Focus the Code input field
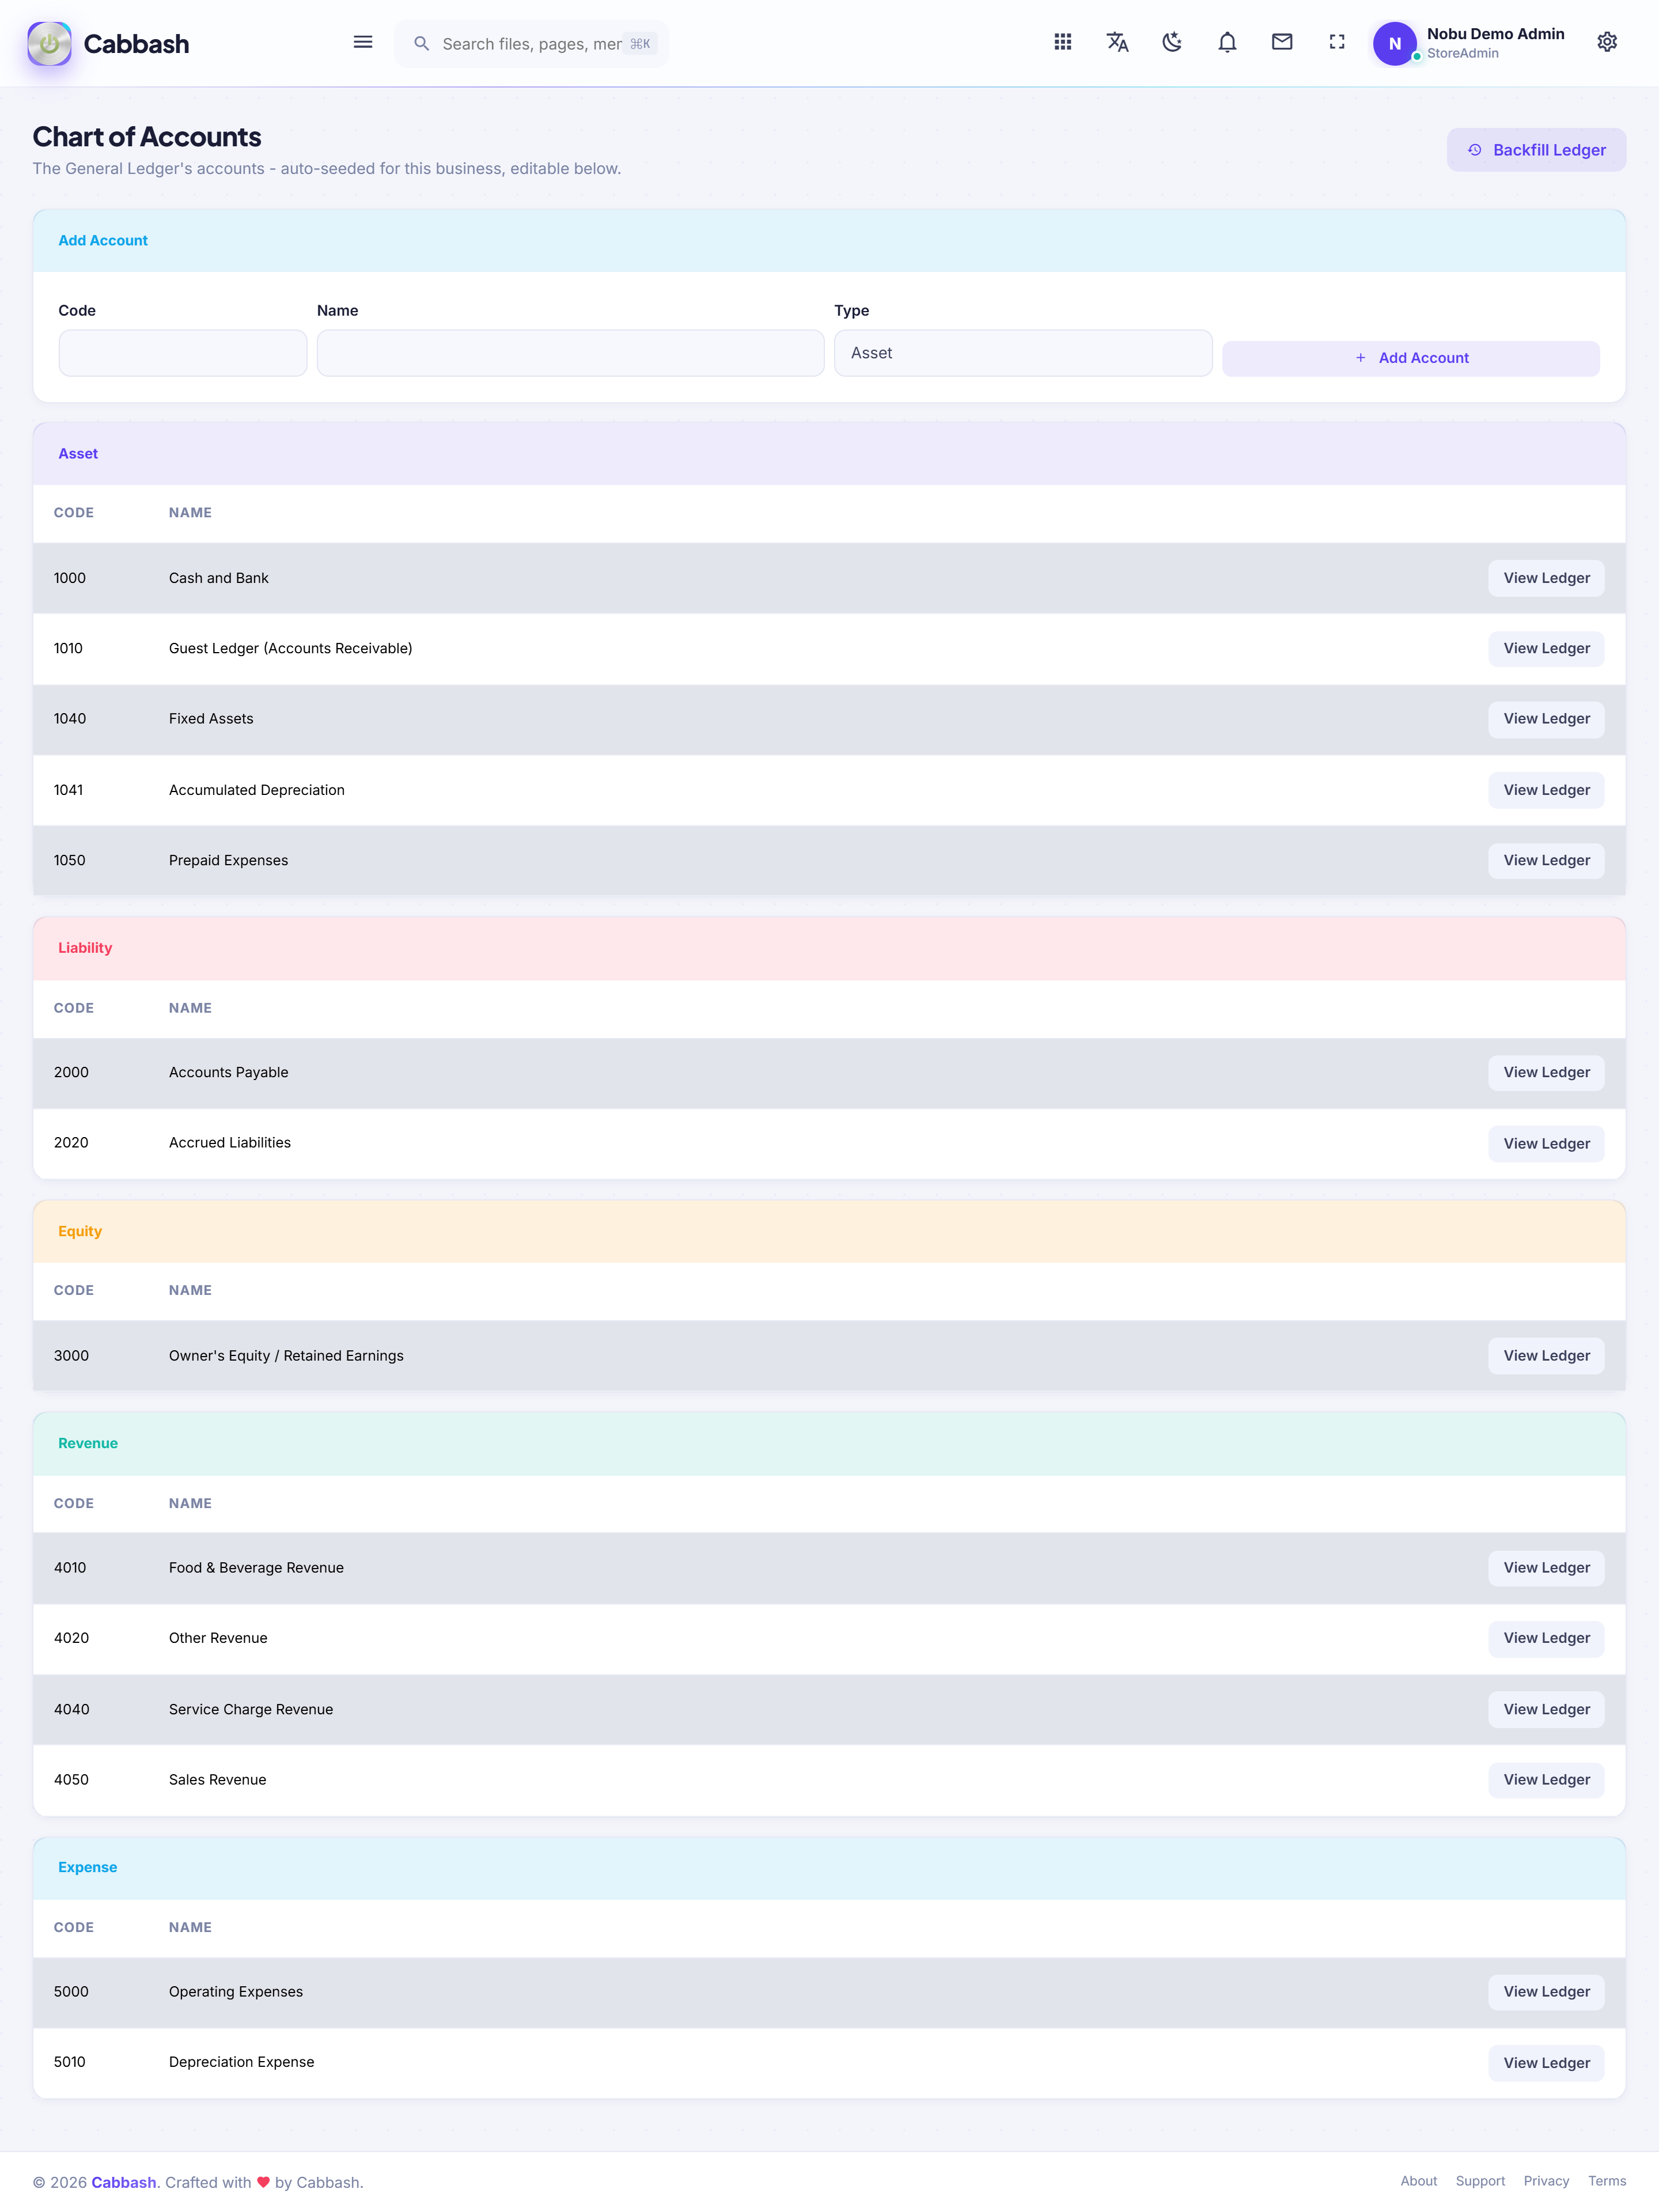This screenshot has width=1659, height=2212. (183, 353)
